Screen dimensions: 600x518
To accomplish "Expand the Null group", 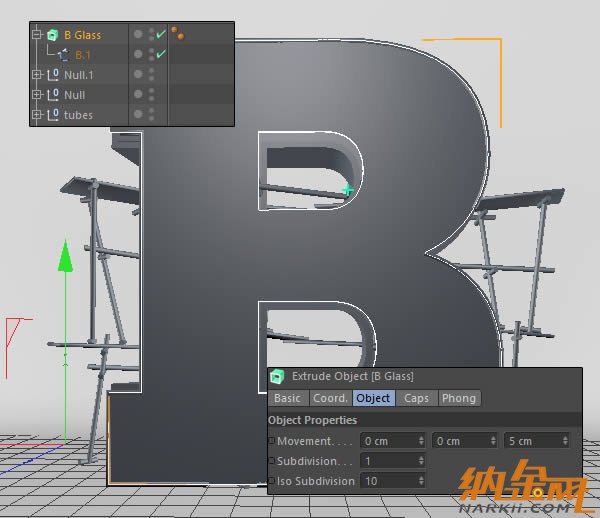I will tap(37, 94).
